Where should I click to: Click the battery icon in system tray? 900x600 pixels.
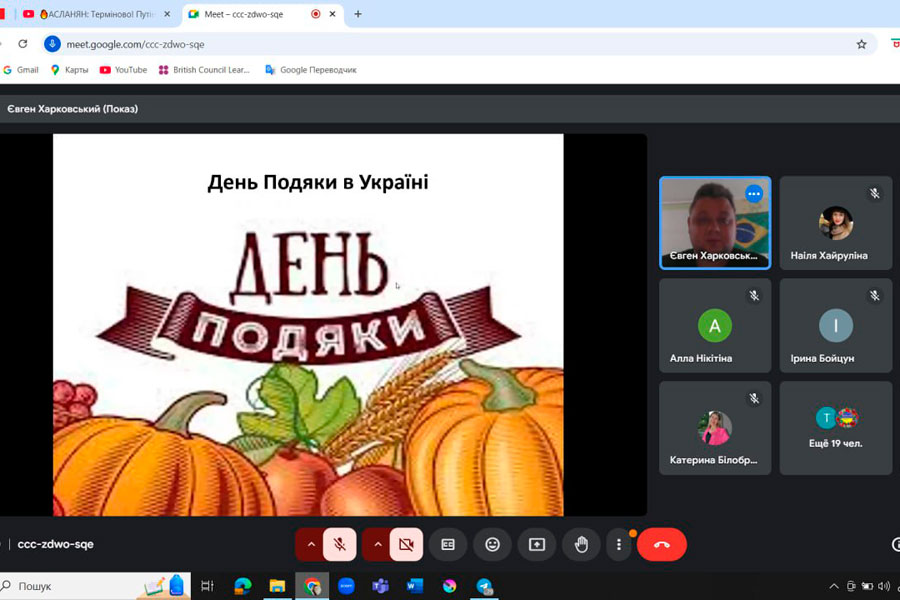pyautogui.click(x=867, y=586)
